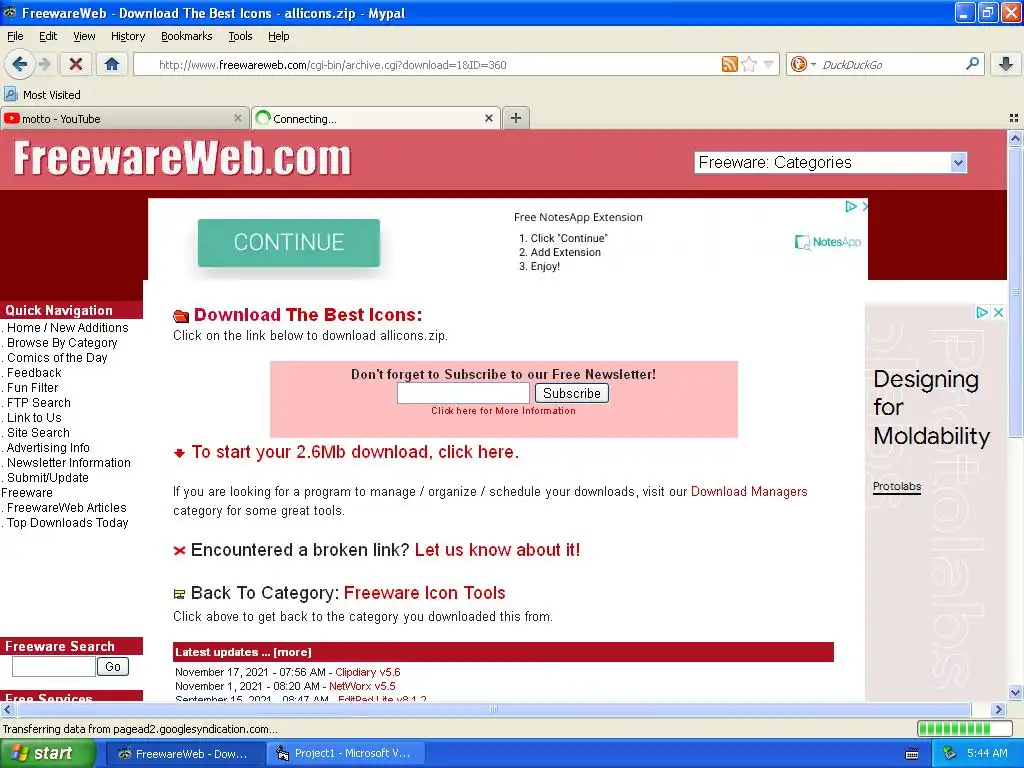Open the Downloads arrow button
The image size is (1024, 768).
tap(1006, 64)
